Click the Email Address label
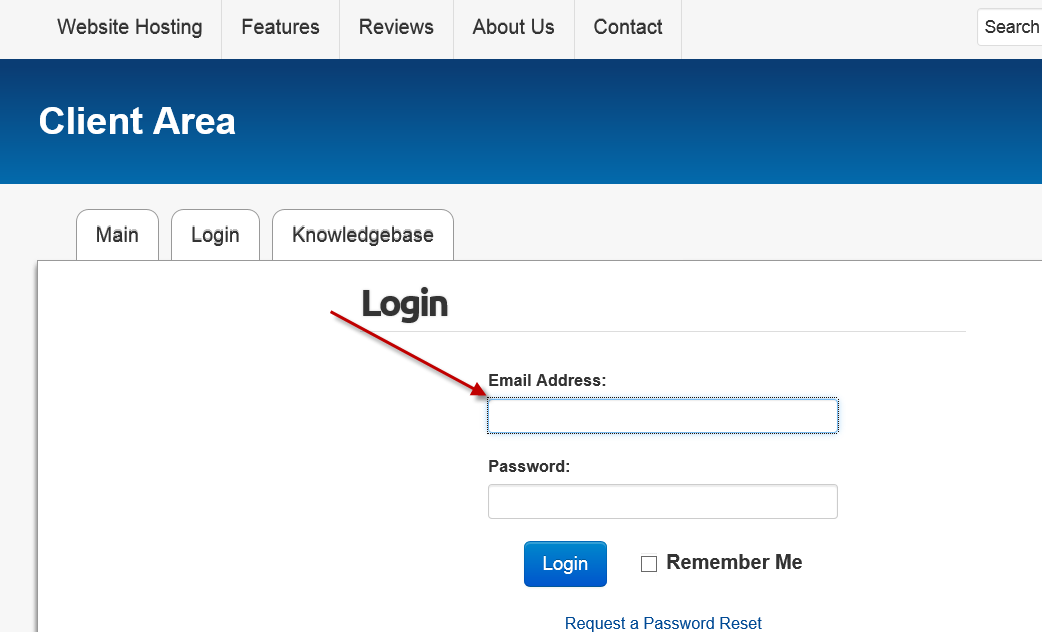 (547, 380)
